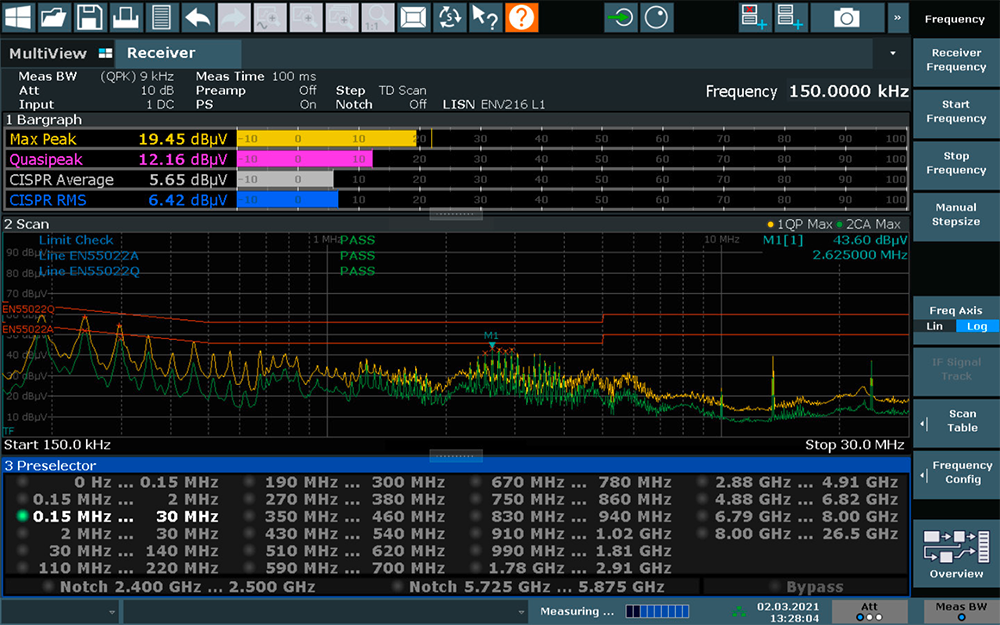This screenshot has width=1000, height=625.
Task: Click the Windows start icon in toolbar
Action: (18, 17)
